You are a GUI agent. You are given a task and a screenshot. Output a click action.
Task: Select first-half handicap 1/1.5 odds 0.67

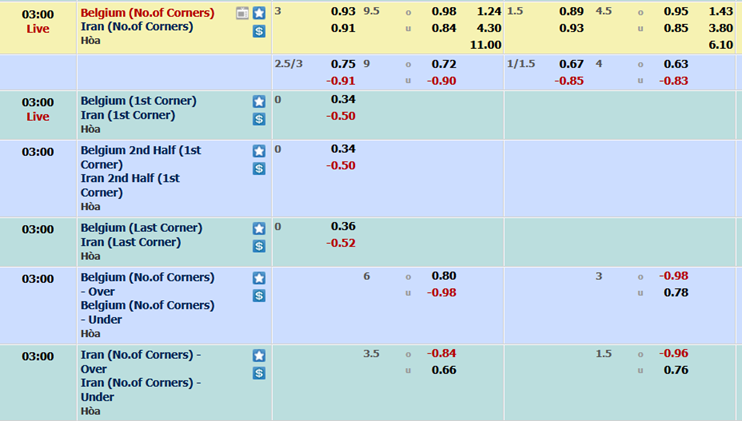(571, 64)
